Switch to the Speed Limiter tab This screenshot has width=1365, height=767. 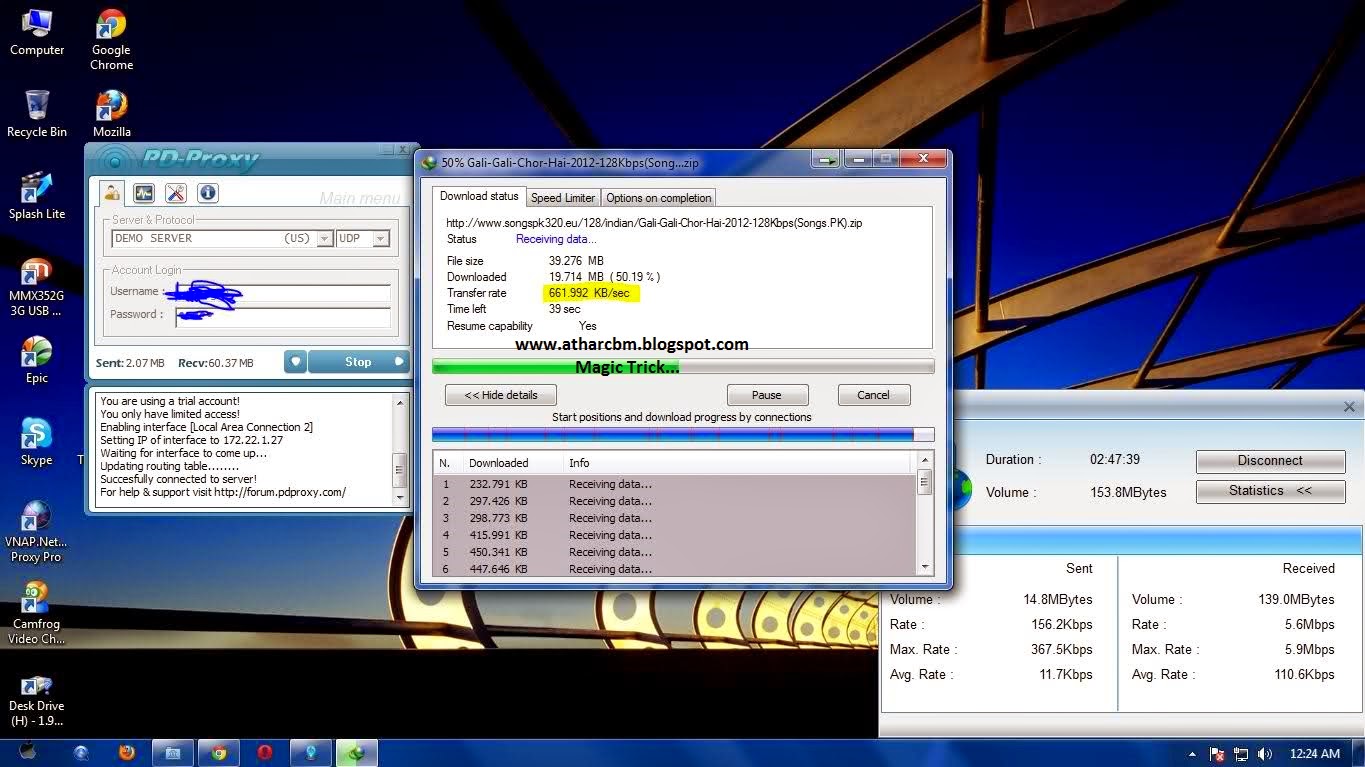563,198
